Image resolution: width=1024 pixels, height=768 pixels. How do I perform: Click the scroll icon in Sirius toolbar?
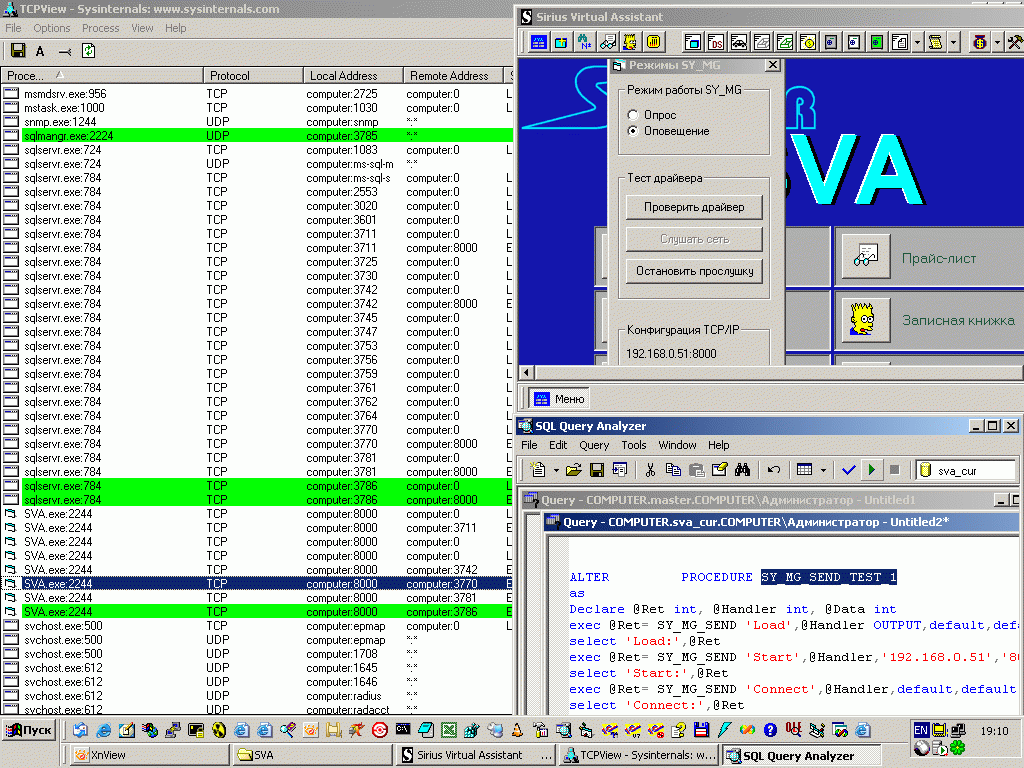click(935, 42)
